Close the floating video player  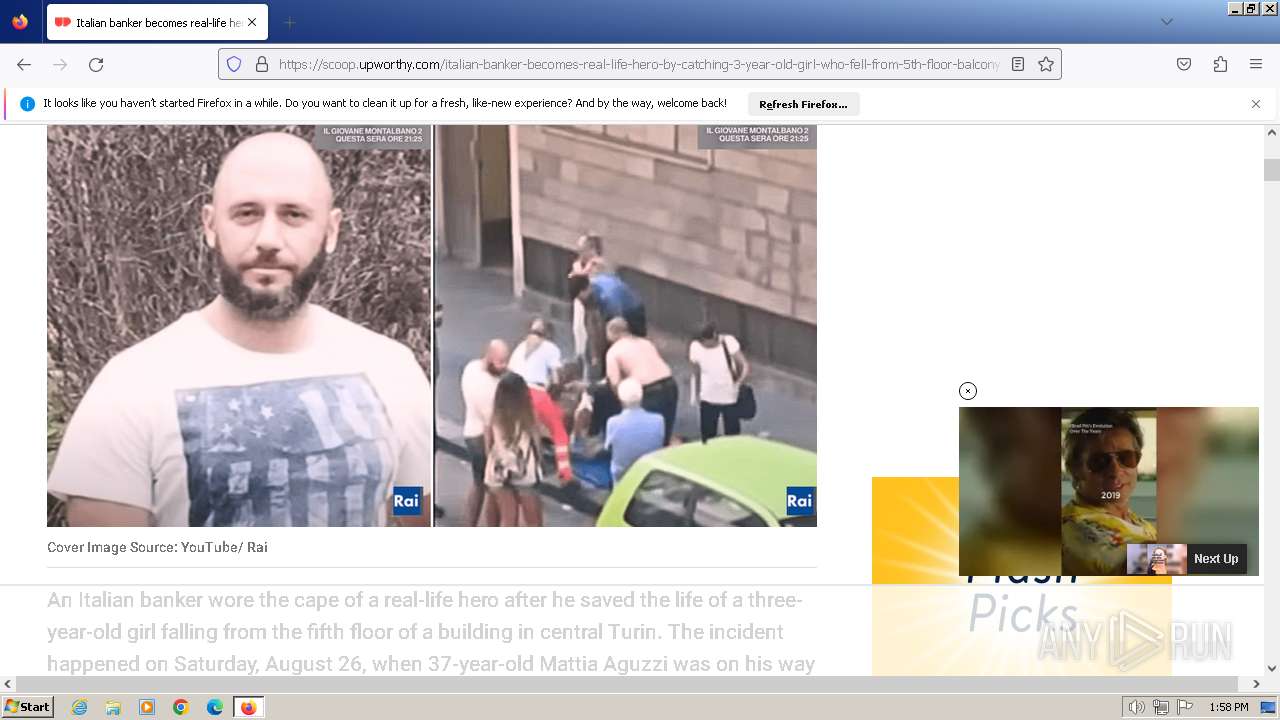pyautogui.click(x=967, y=391)
